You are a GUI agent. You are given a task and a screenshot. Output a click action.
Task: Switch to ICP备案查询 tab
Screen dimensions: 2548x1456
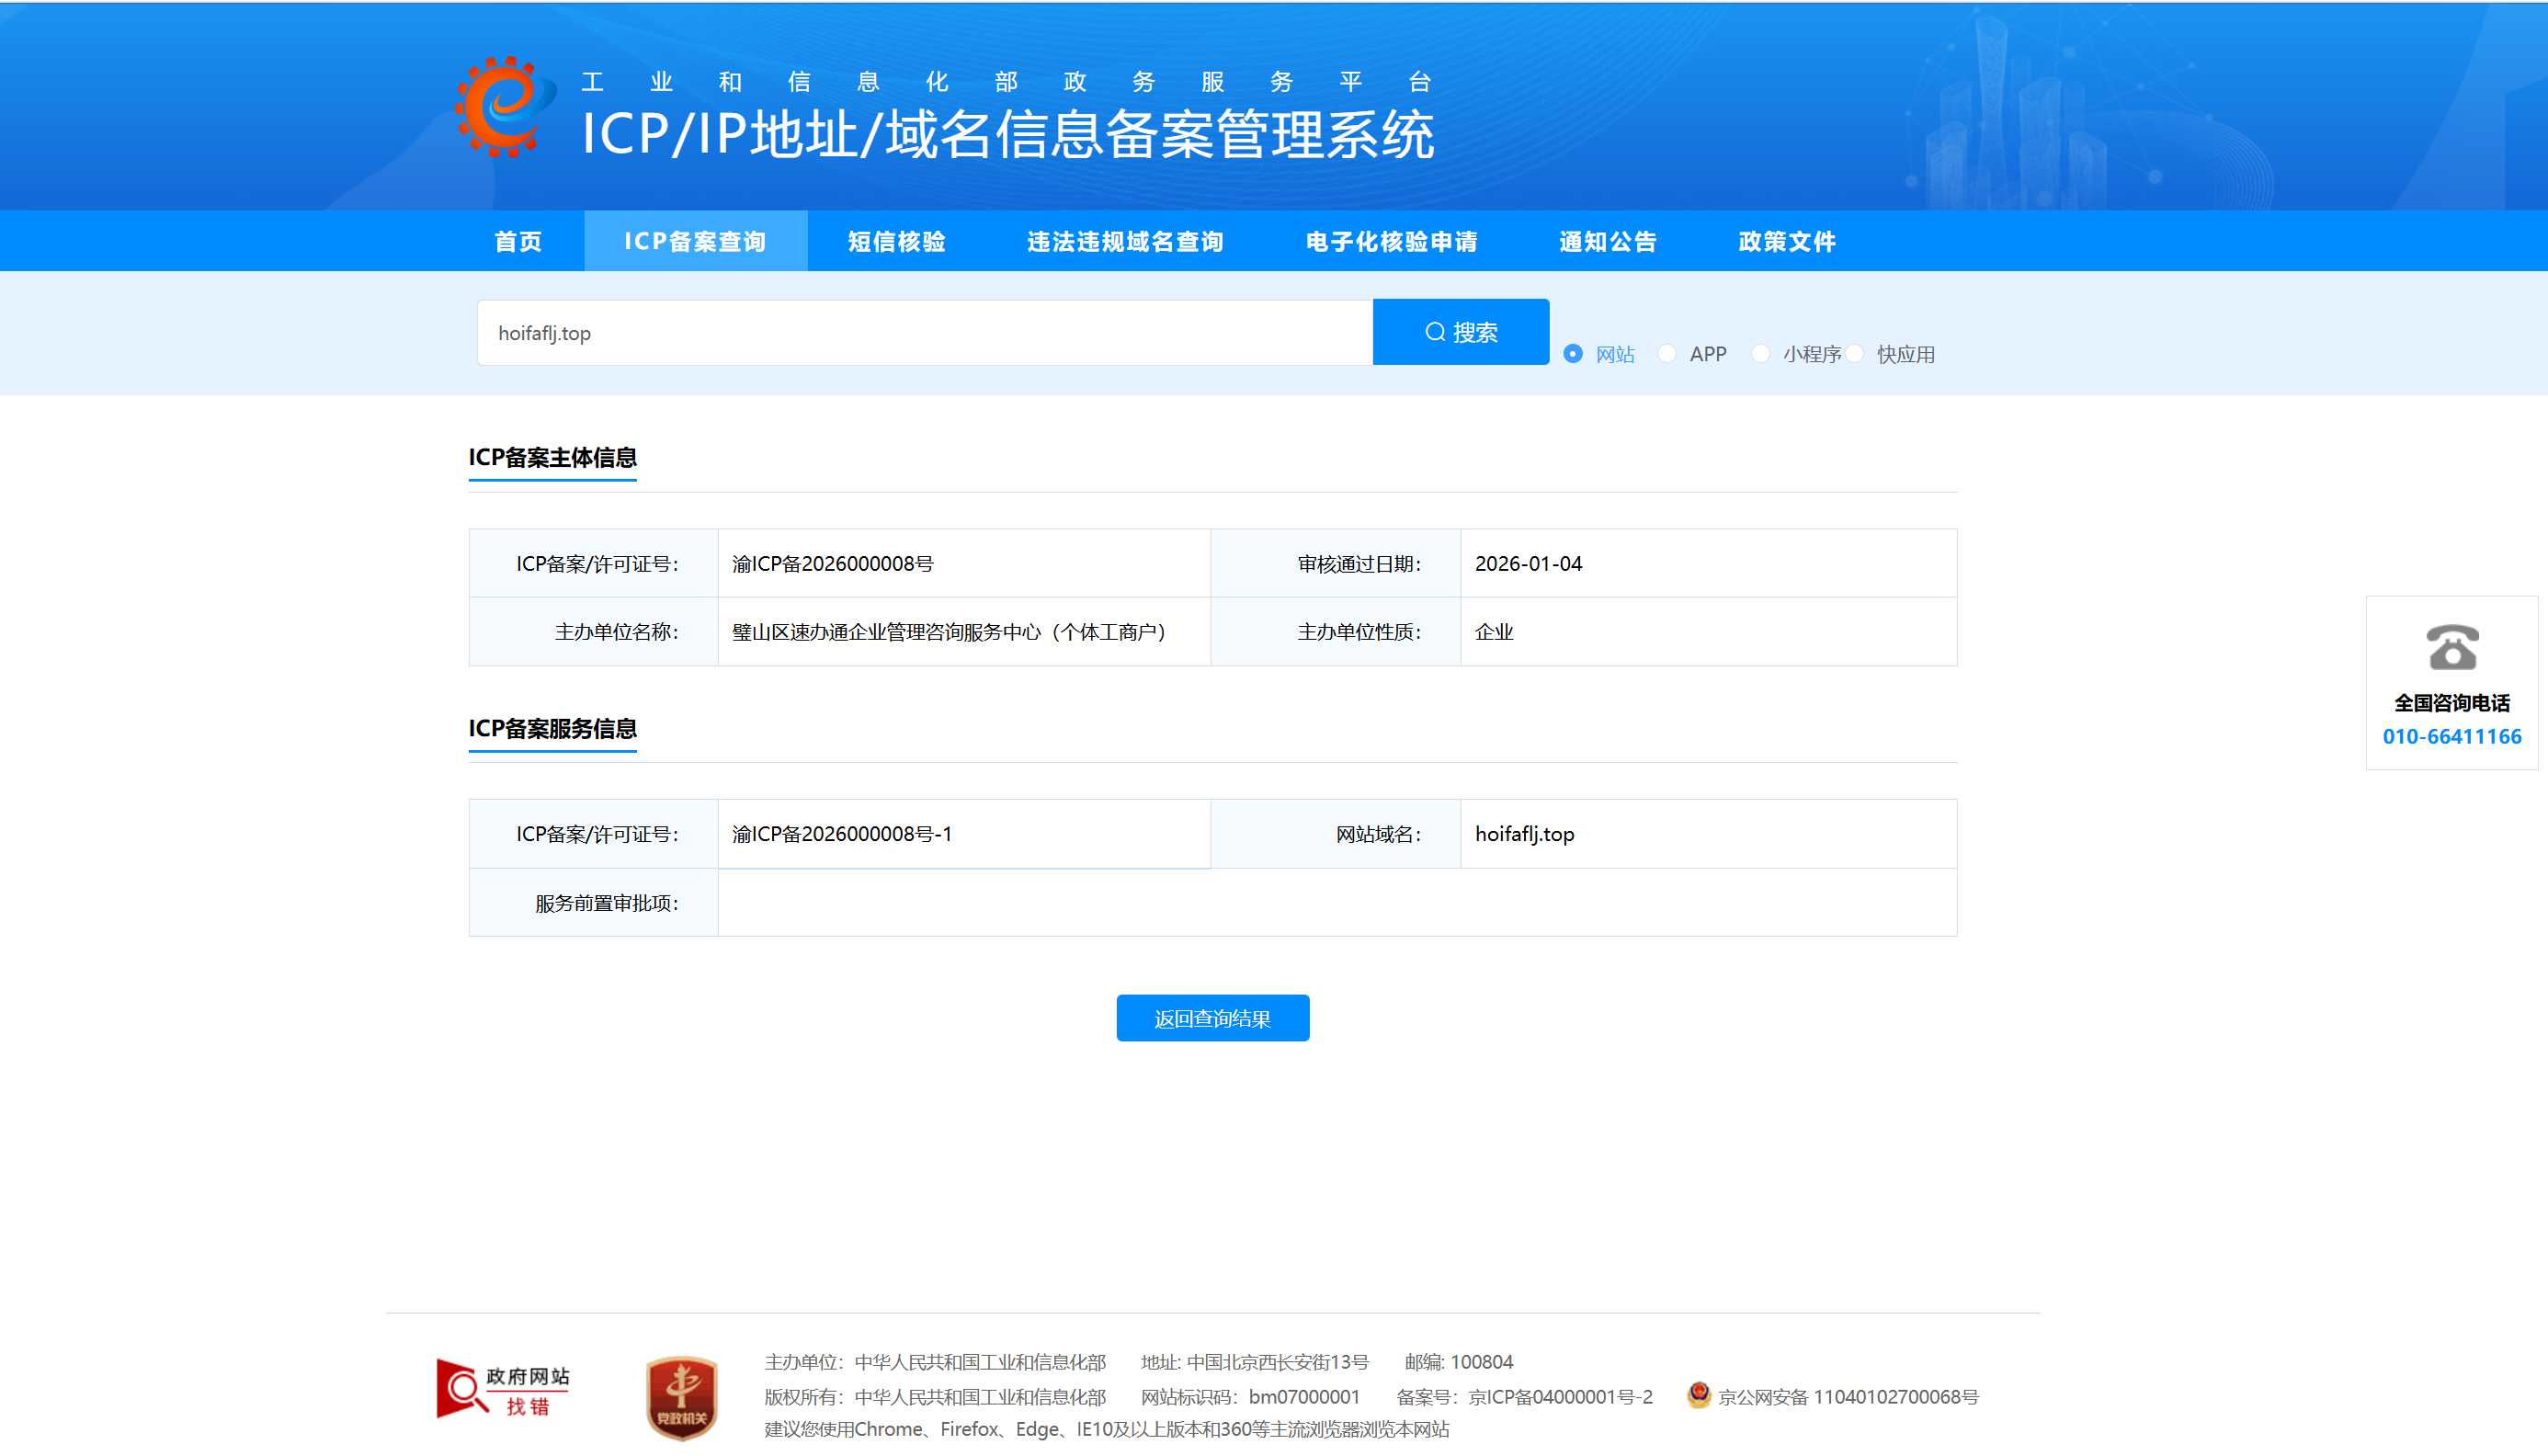point(695,241)
